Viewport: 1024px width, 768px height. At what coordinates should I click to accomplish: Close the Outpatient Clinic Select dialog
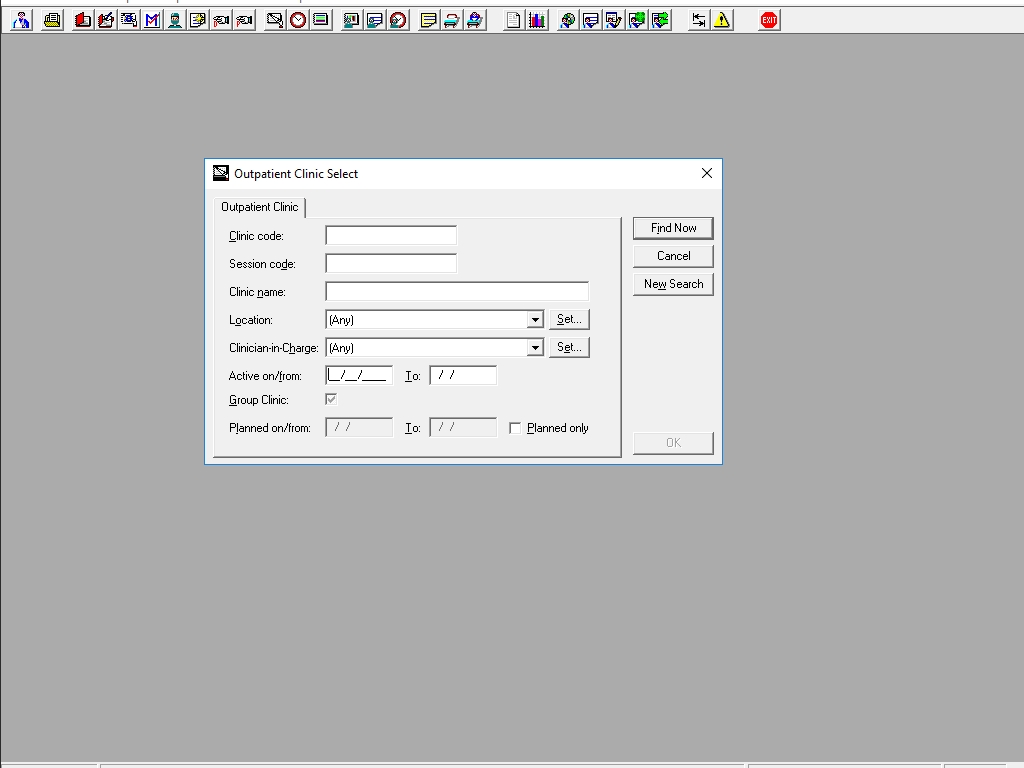click(x=707, y=173)
